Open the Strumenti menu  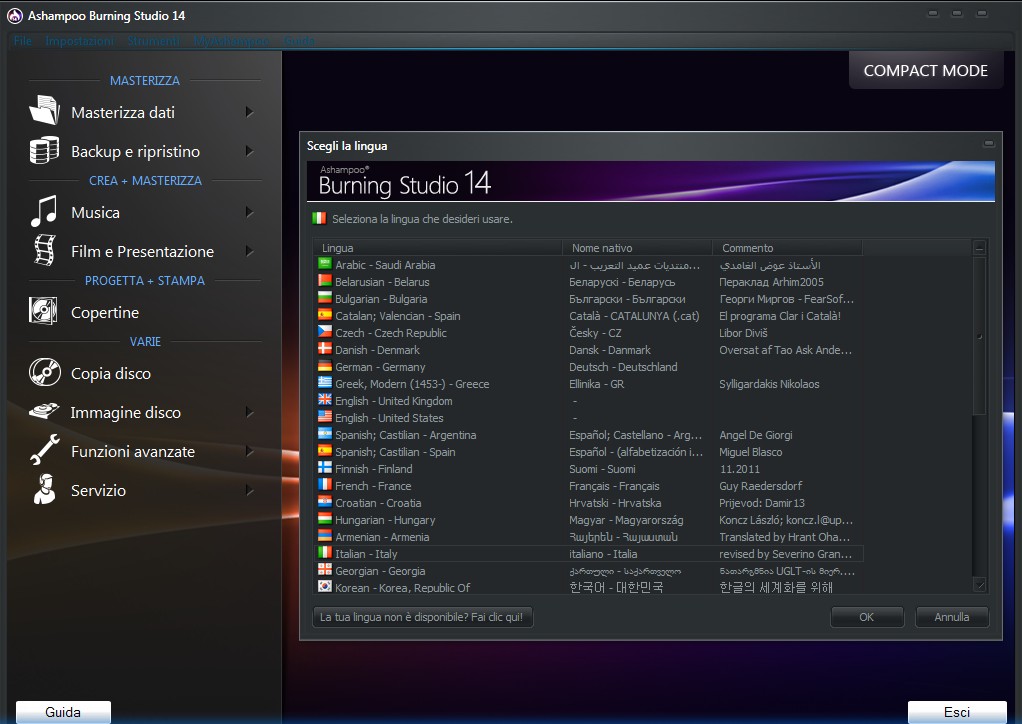153,41
